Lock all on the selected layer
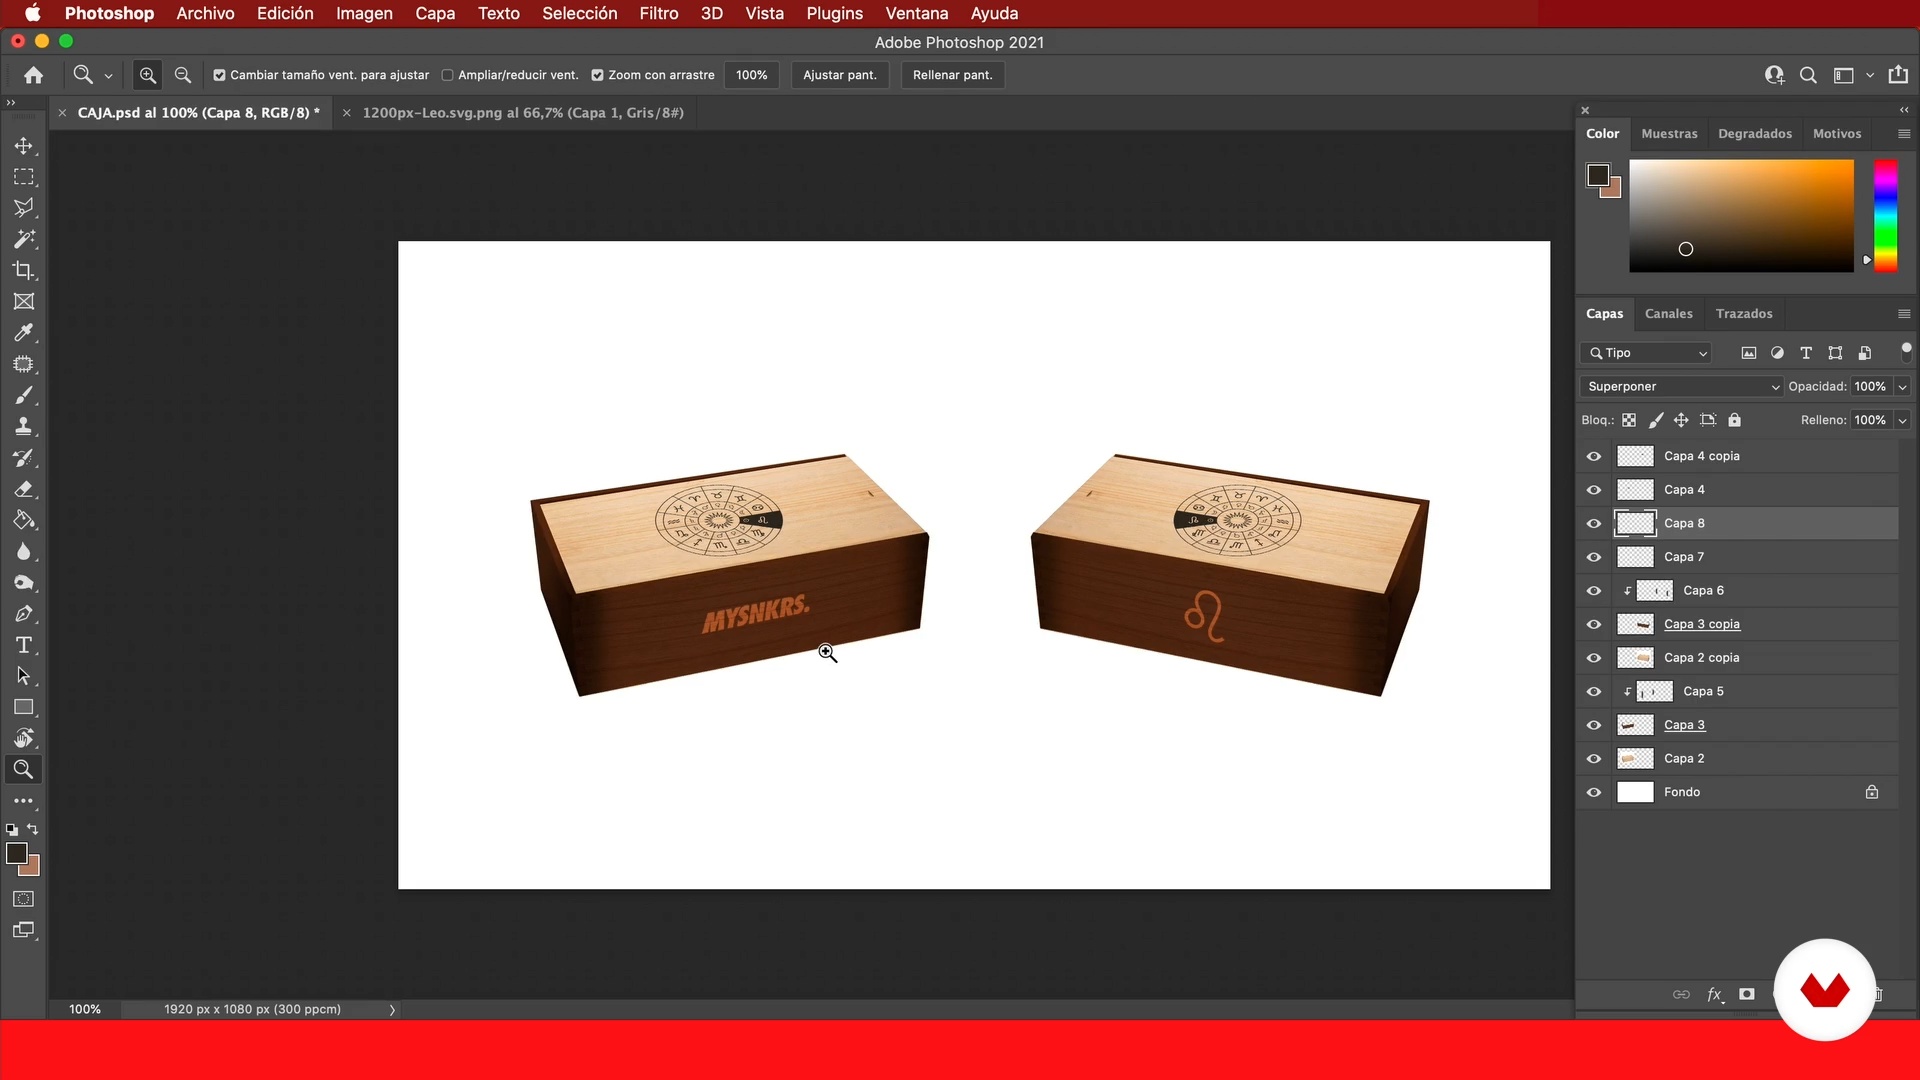 (1735, 420)
